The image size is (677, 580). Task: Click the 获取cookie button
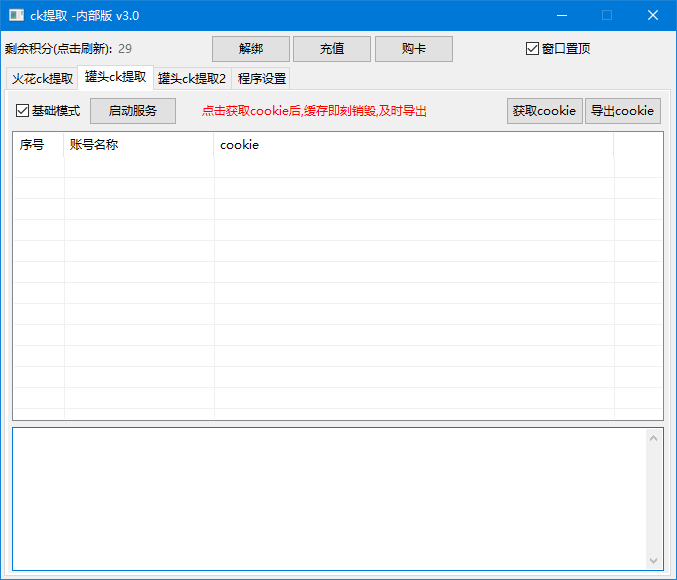[x=544, y=111]
